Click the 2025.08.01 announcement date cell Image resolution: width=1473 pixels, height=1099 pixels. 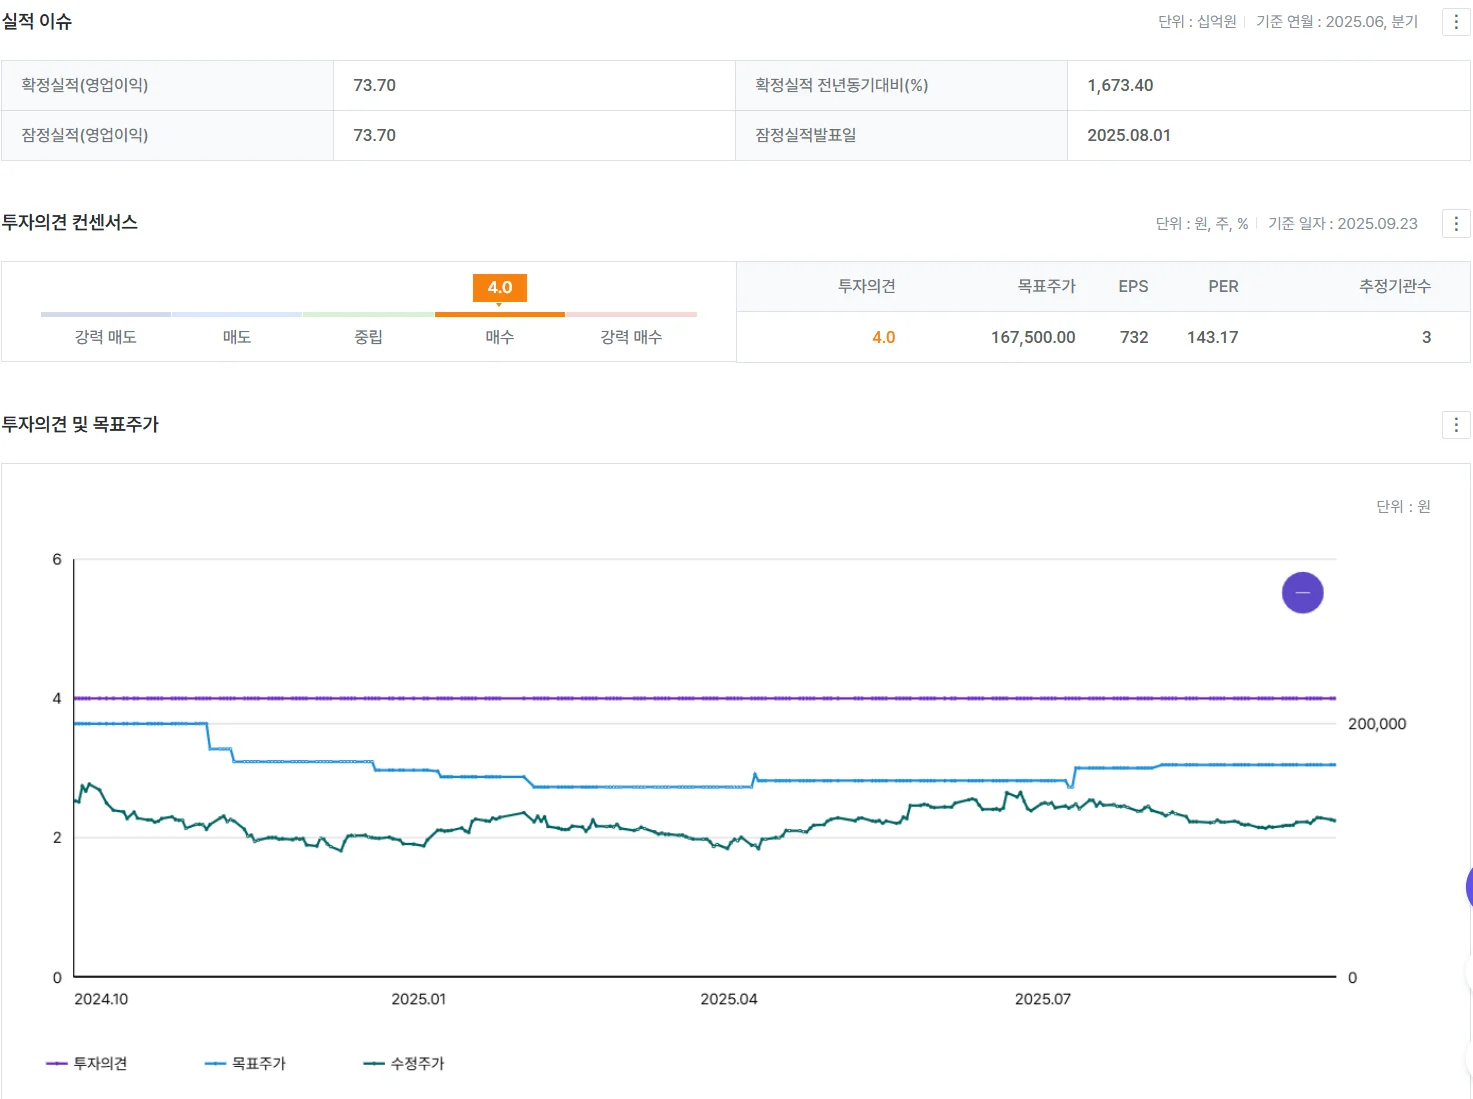[x=1129, y=136]
